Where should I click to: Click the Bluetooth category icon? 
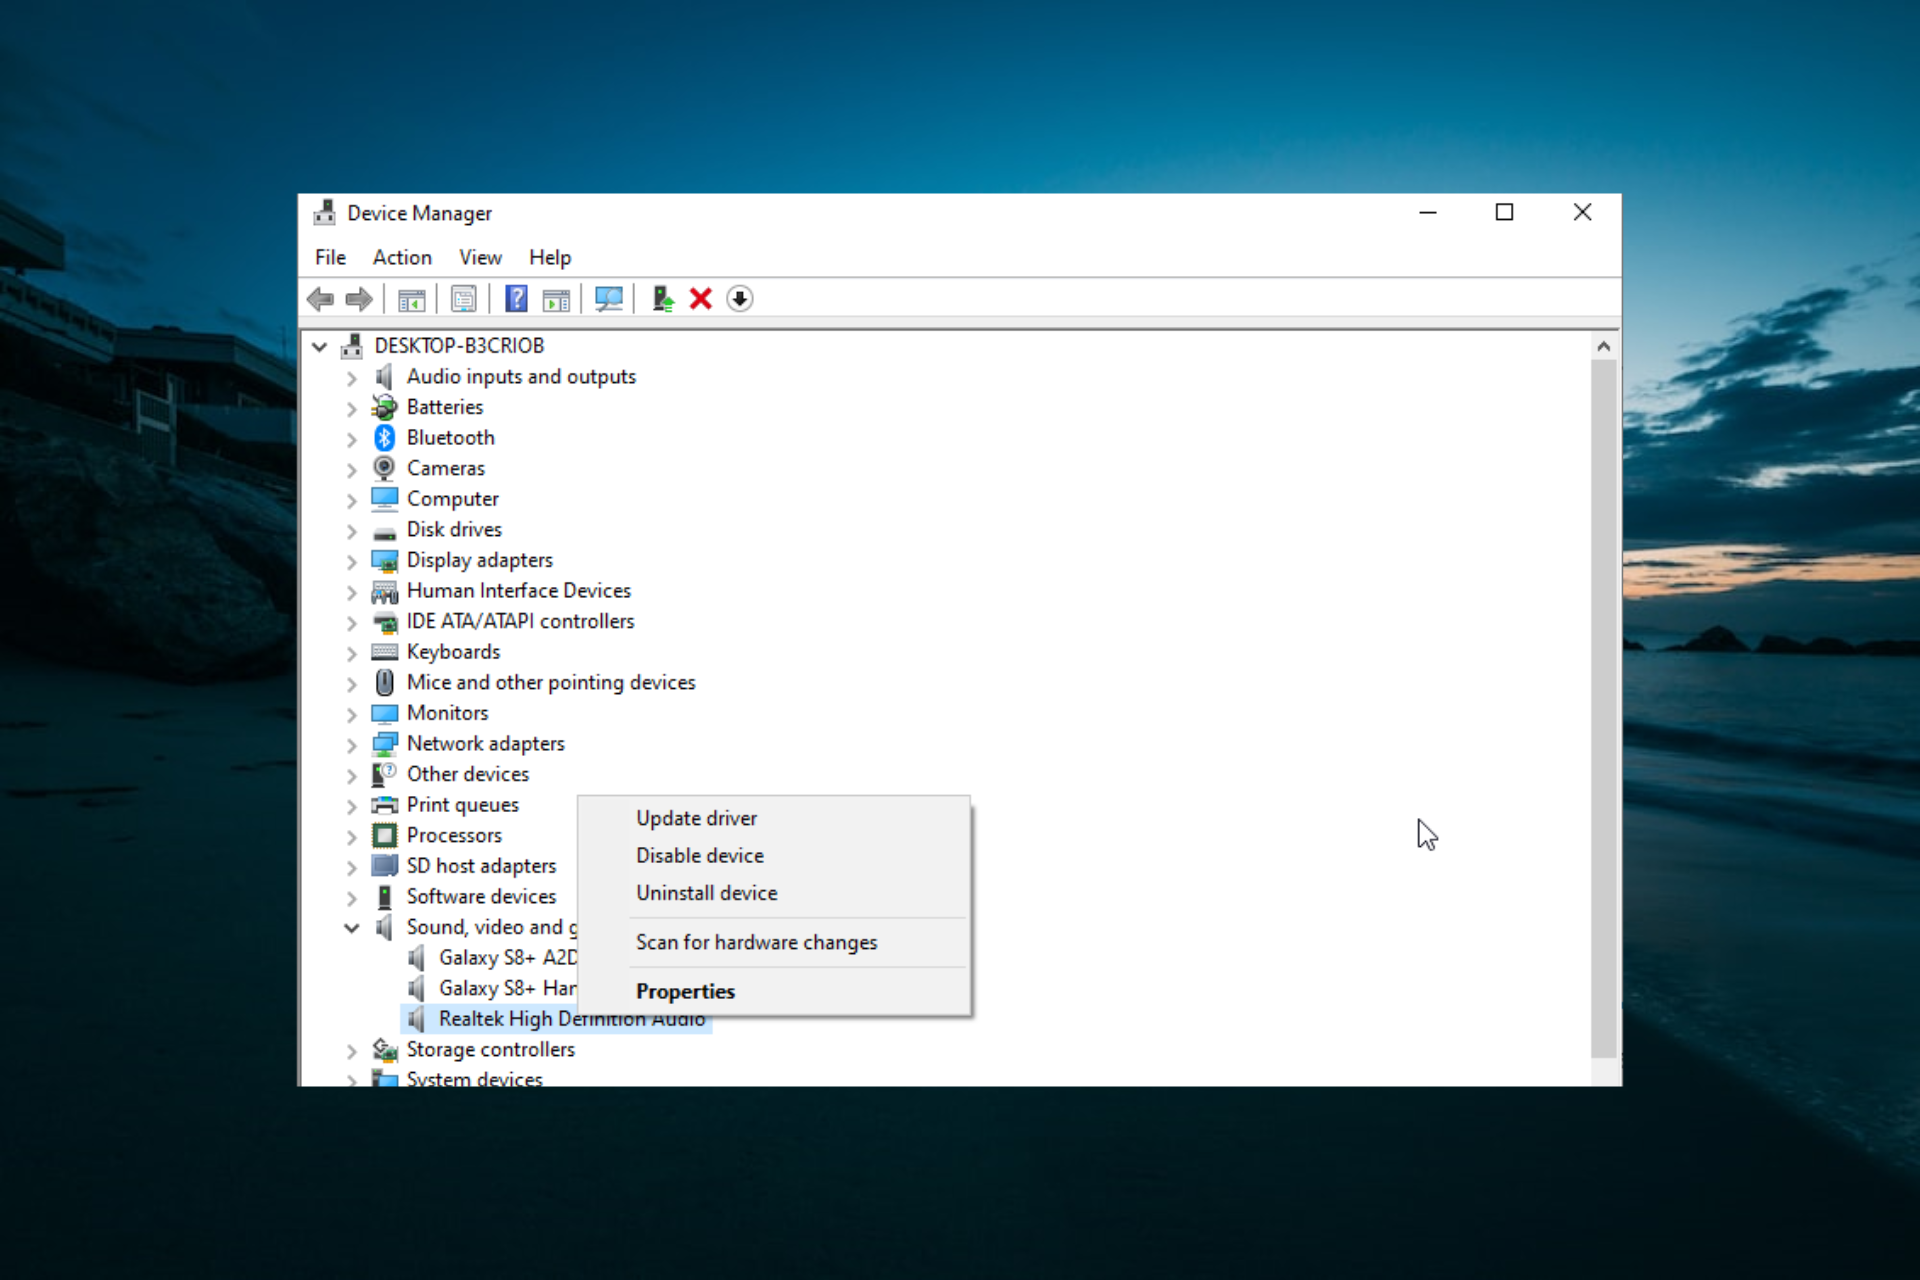(x=384, y=438)
